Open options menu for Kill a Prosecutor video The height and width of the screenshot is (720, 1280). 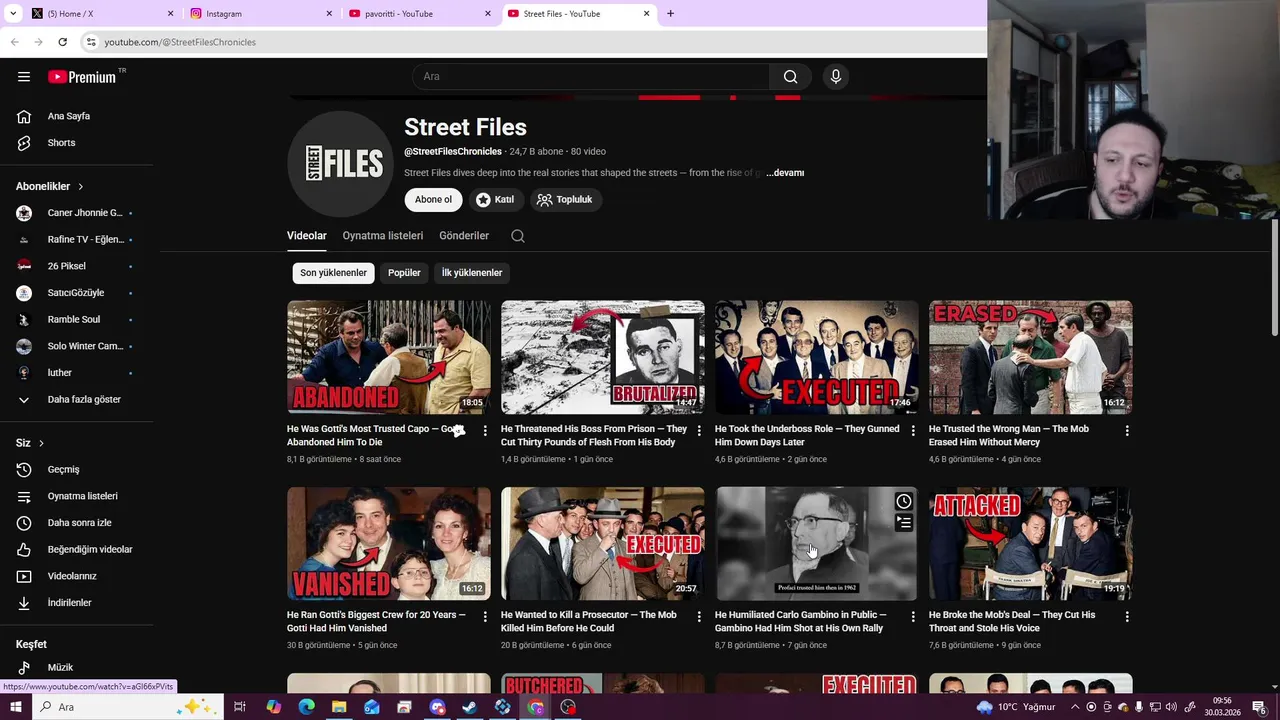[x=699, y=617]
